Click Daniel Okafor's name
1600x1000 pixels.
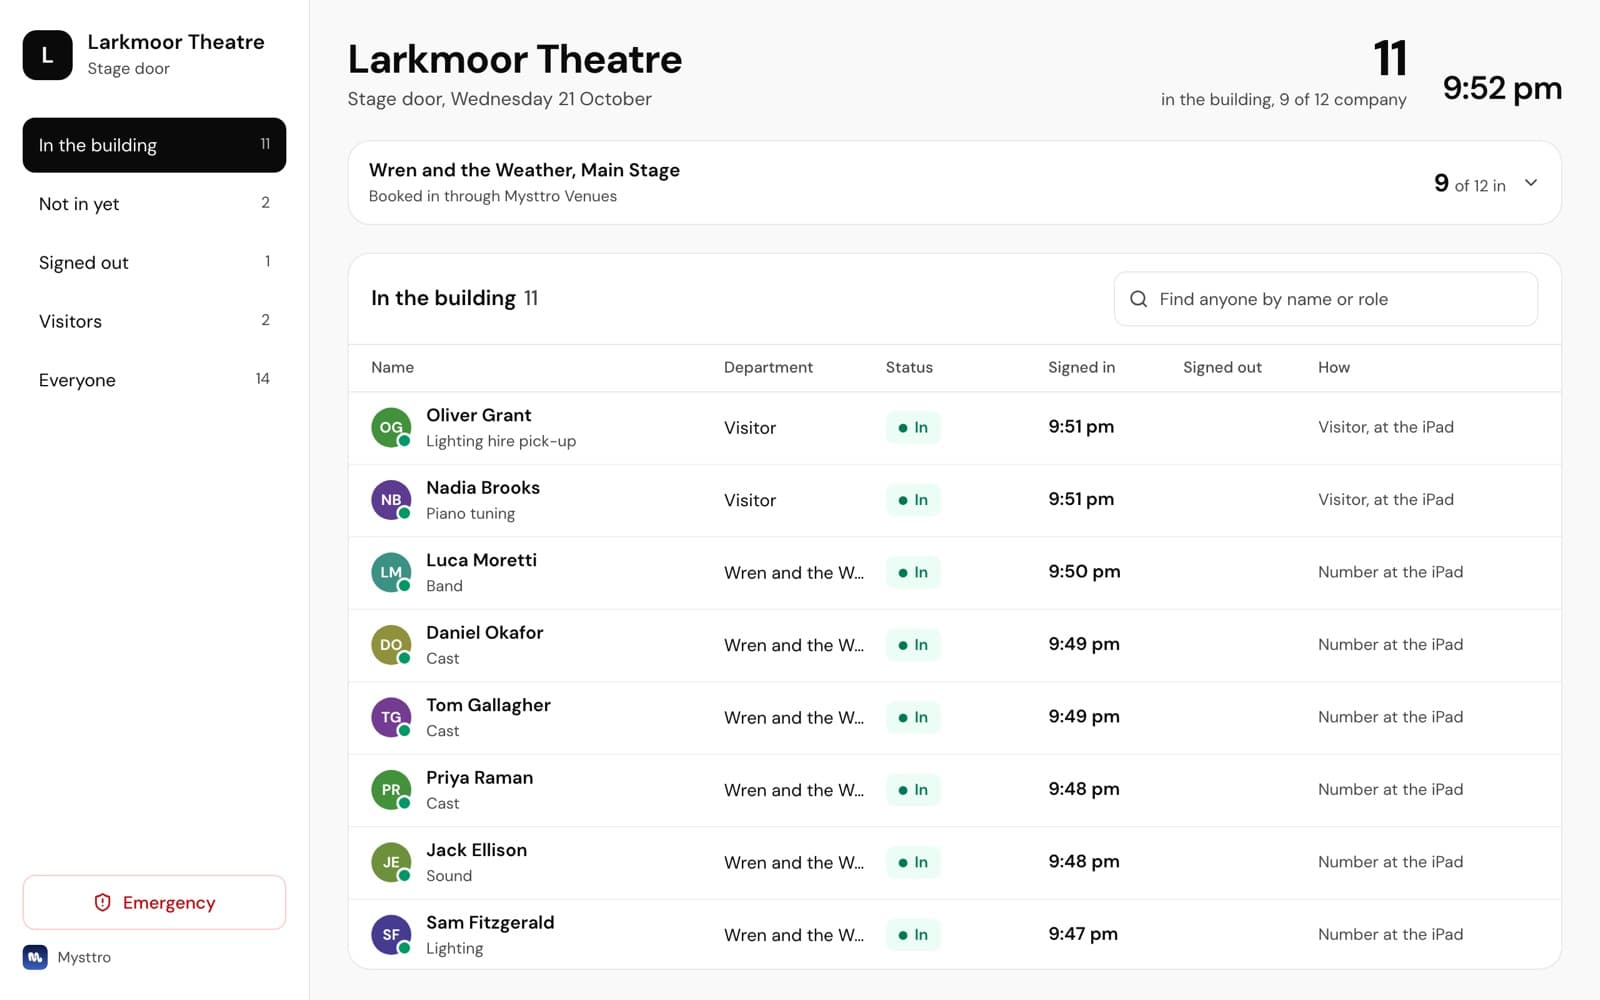[x=485, y=632]
